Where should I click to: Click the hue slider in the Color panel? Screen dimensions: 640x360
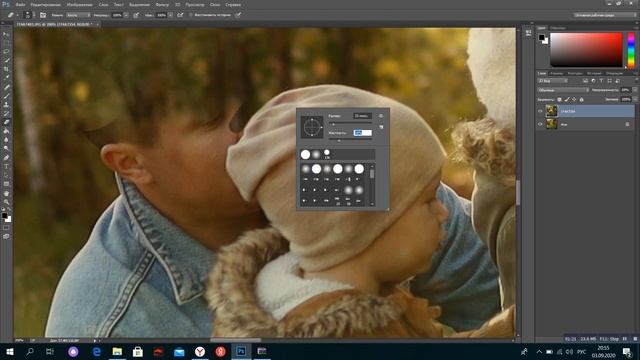[631, 50]
